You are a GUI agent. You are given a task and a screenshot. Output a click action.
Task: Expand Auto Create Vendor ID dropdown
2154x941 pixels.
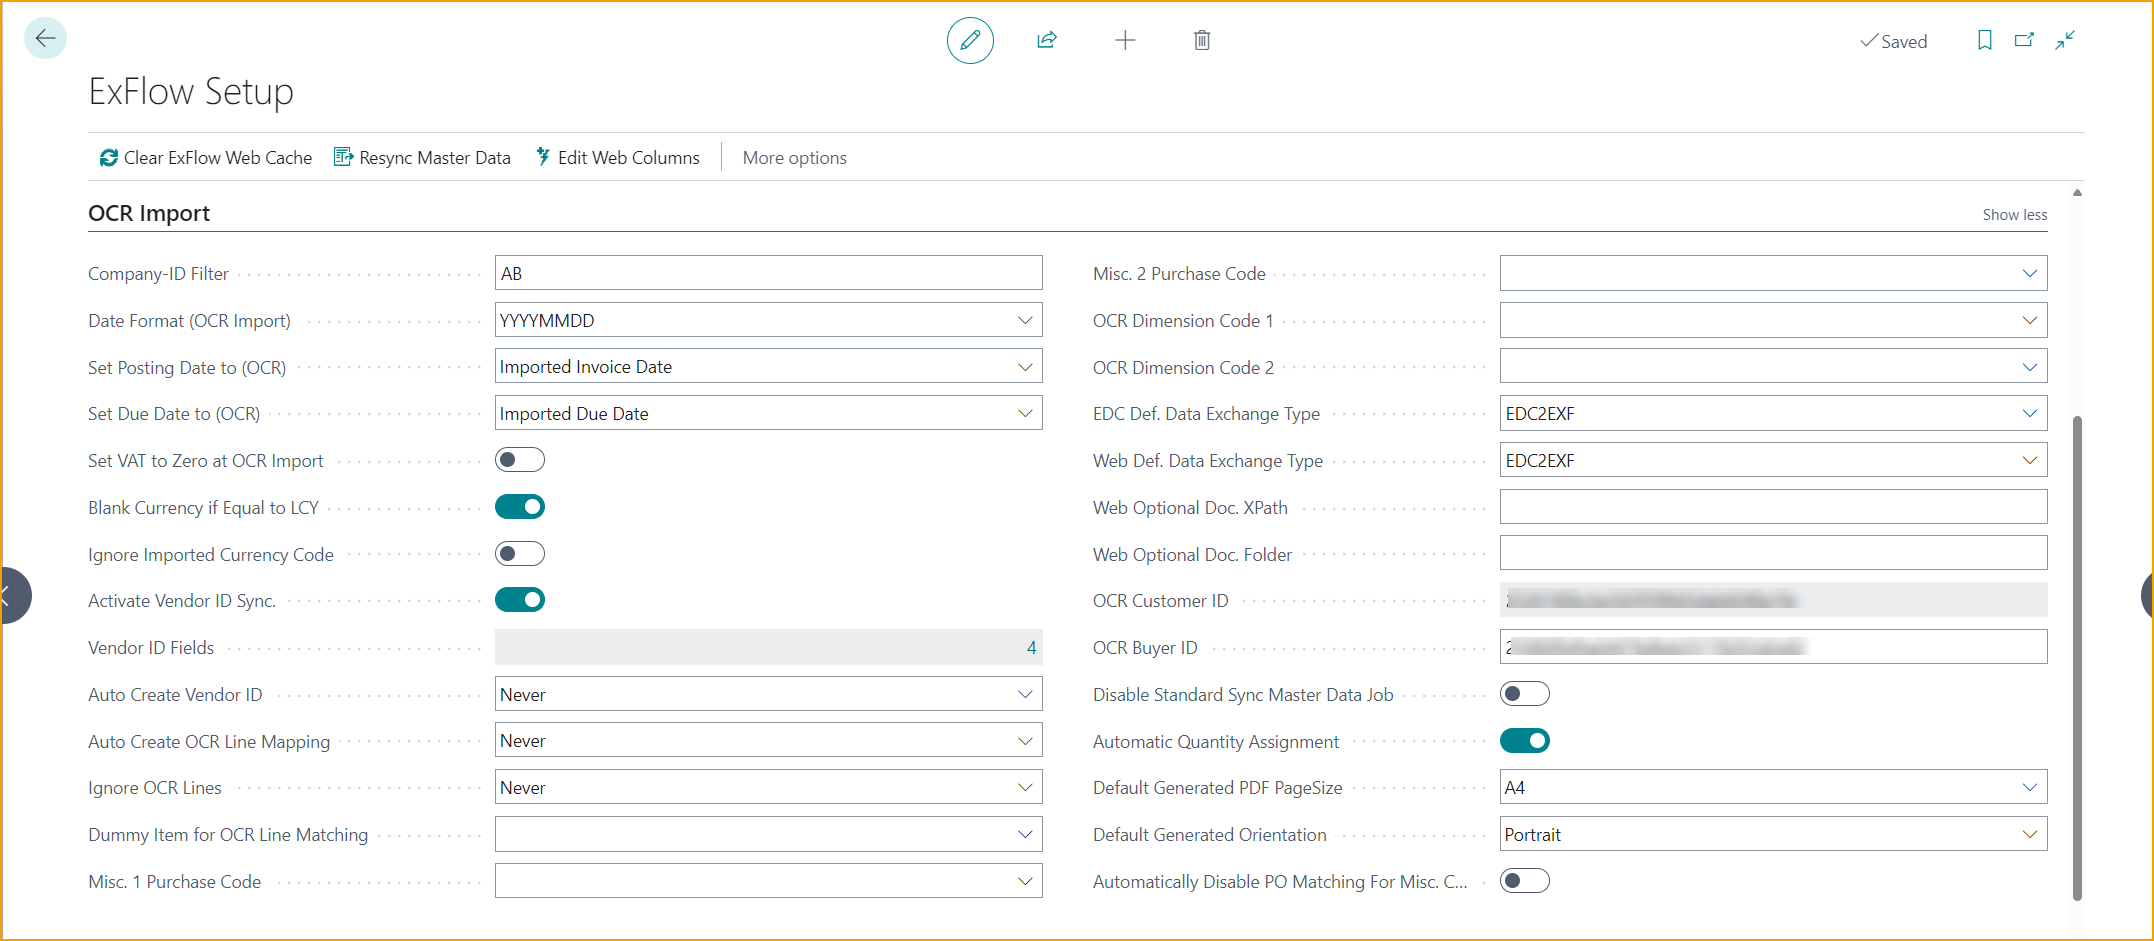click(x=1025, y=694)
